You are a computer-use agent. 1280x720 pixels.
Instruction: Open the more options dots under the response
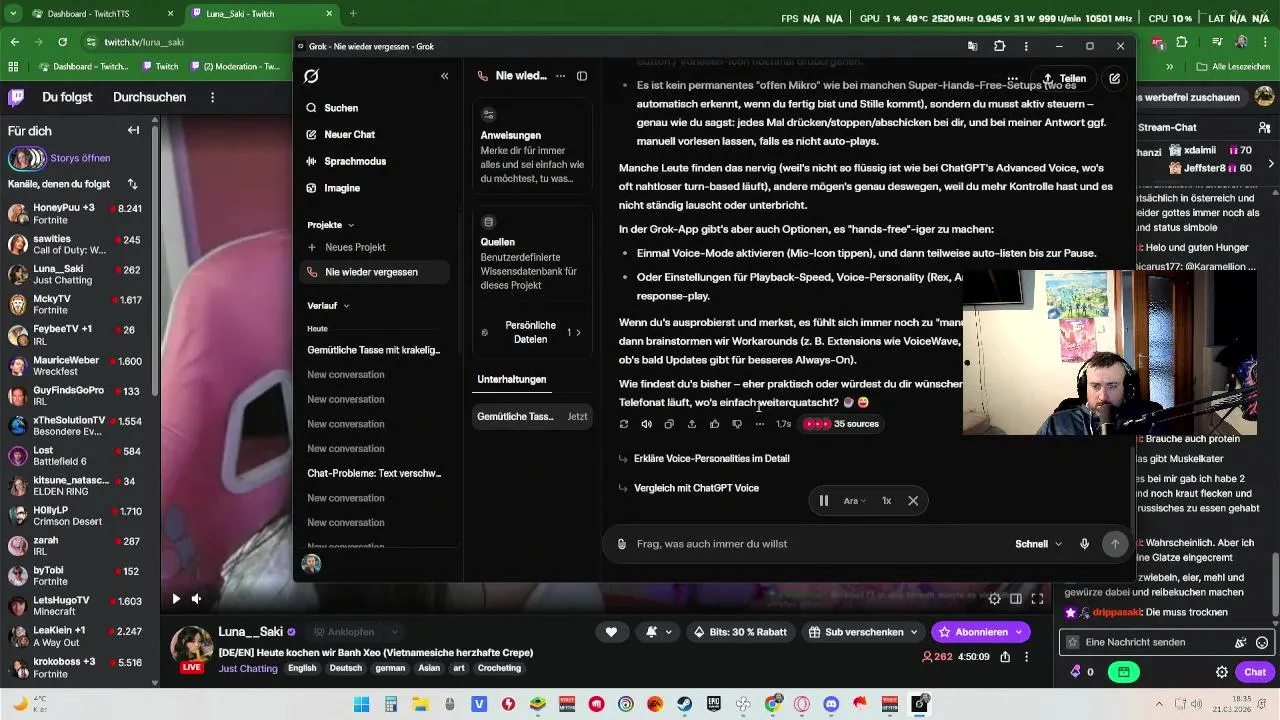coord(760,424)
